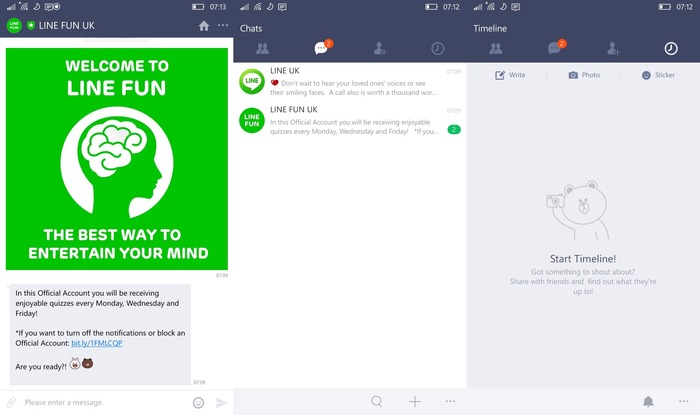Open Add Friends tab in Chats screen
The width and height of the screenshot is (700, 415).
pos(380,48)
